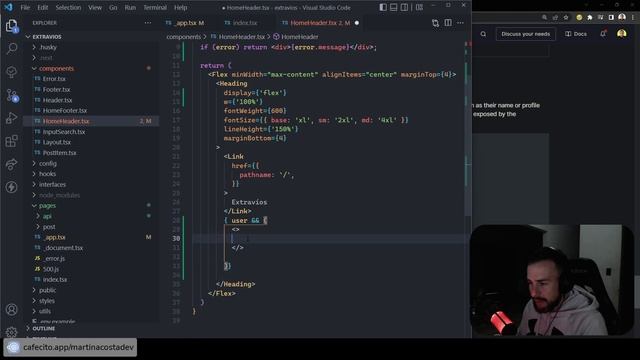Open the Source Control view
Screen dimensions: 640x360
pos(11,96)
